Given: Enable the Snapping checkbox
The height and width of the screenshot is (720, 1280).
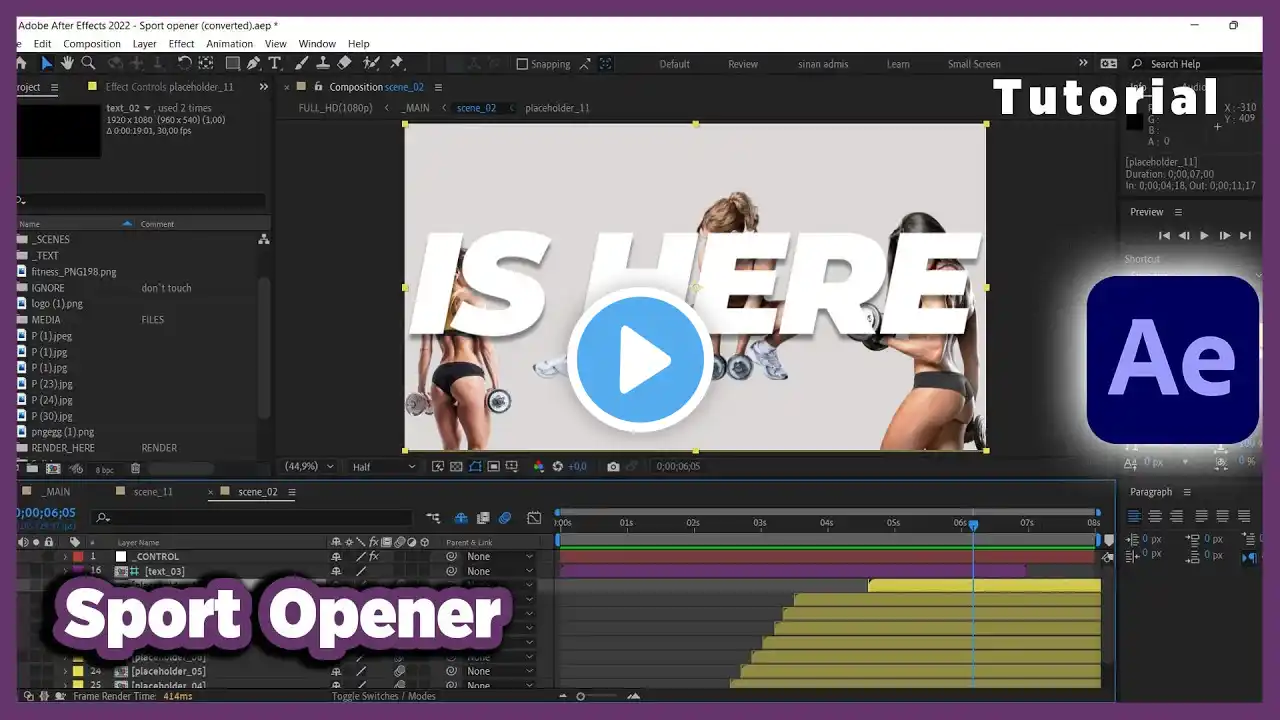Looking at the screenshot, I should 522,64.
